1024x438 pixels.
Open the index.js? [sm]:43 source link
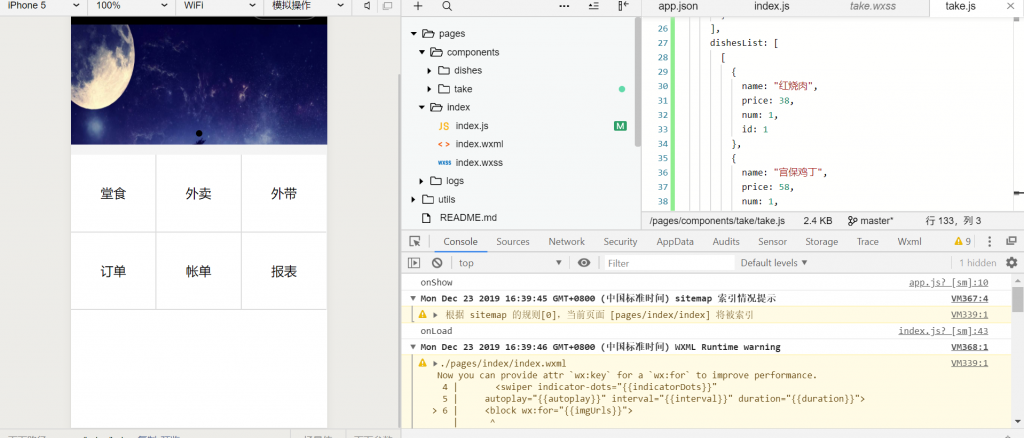tap(943, 331)
